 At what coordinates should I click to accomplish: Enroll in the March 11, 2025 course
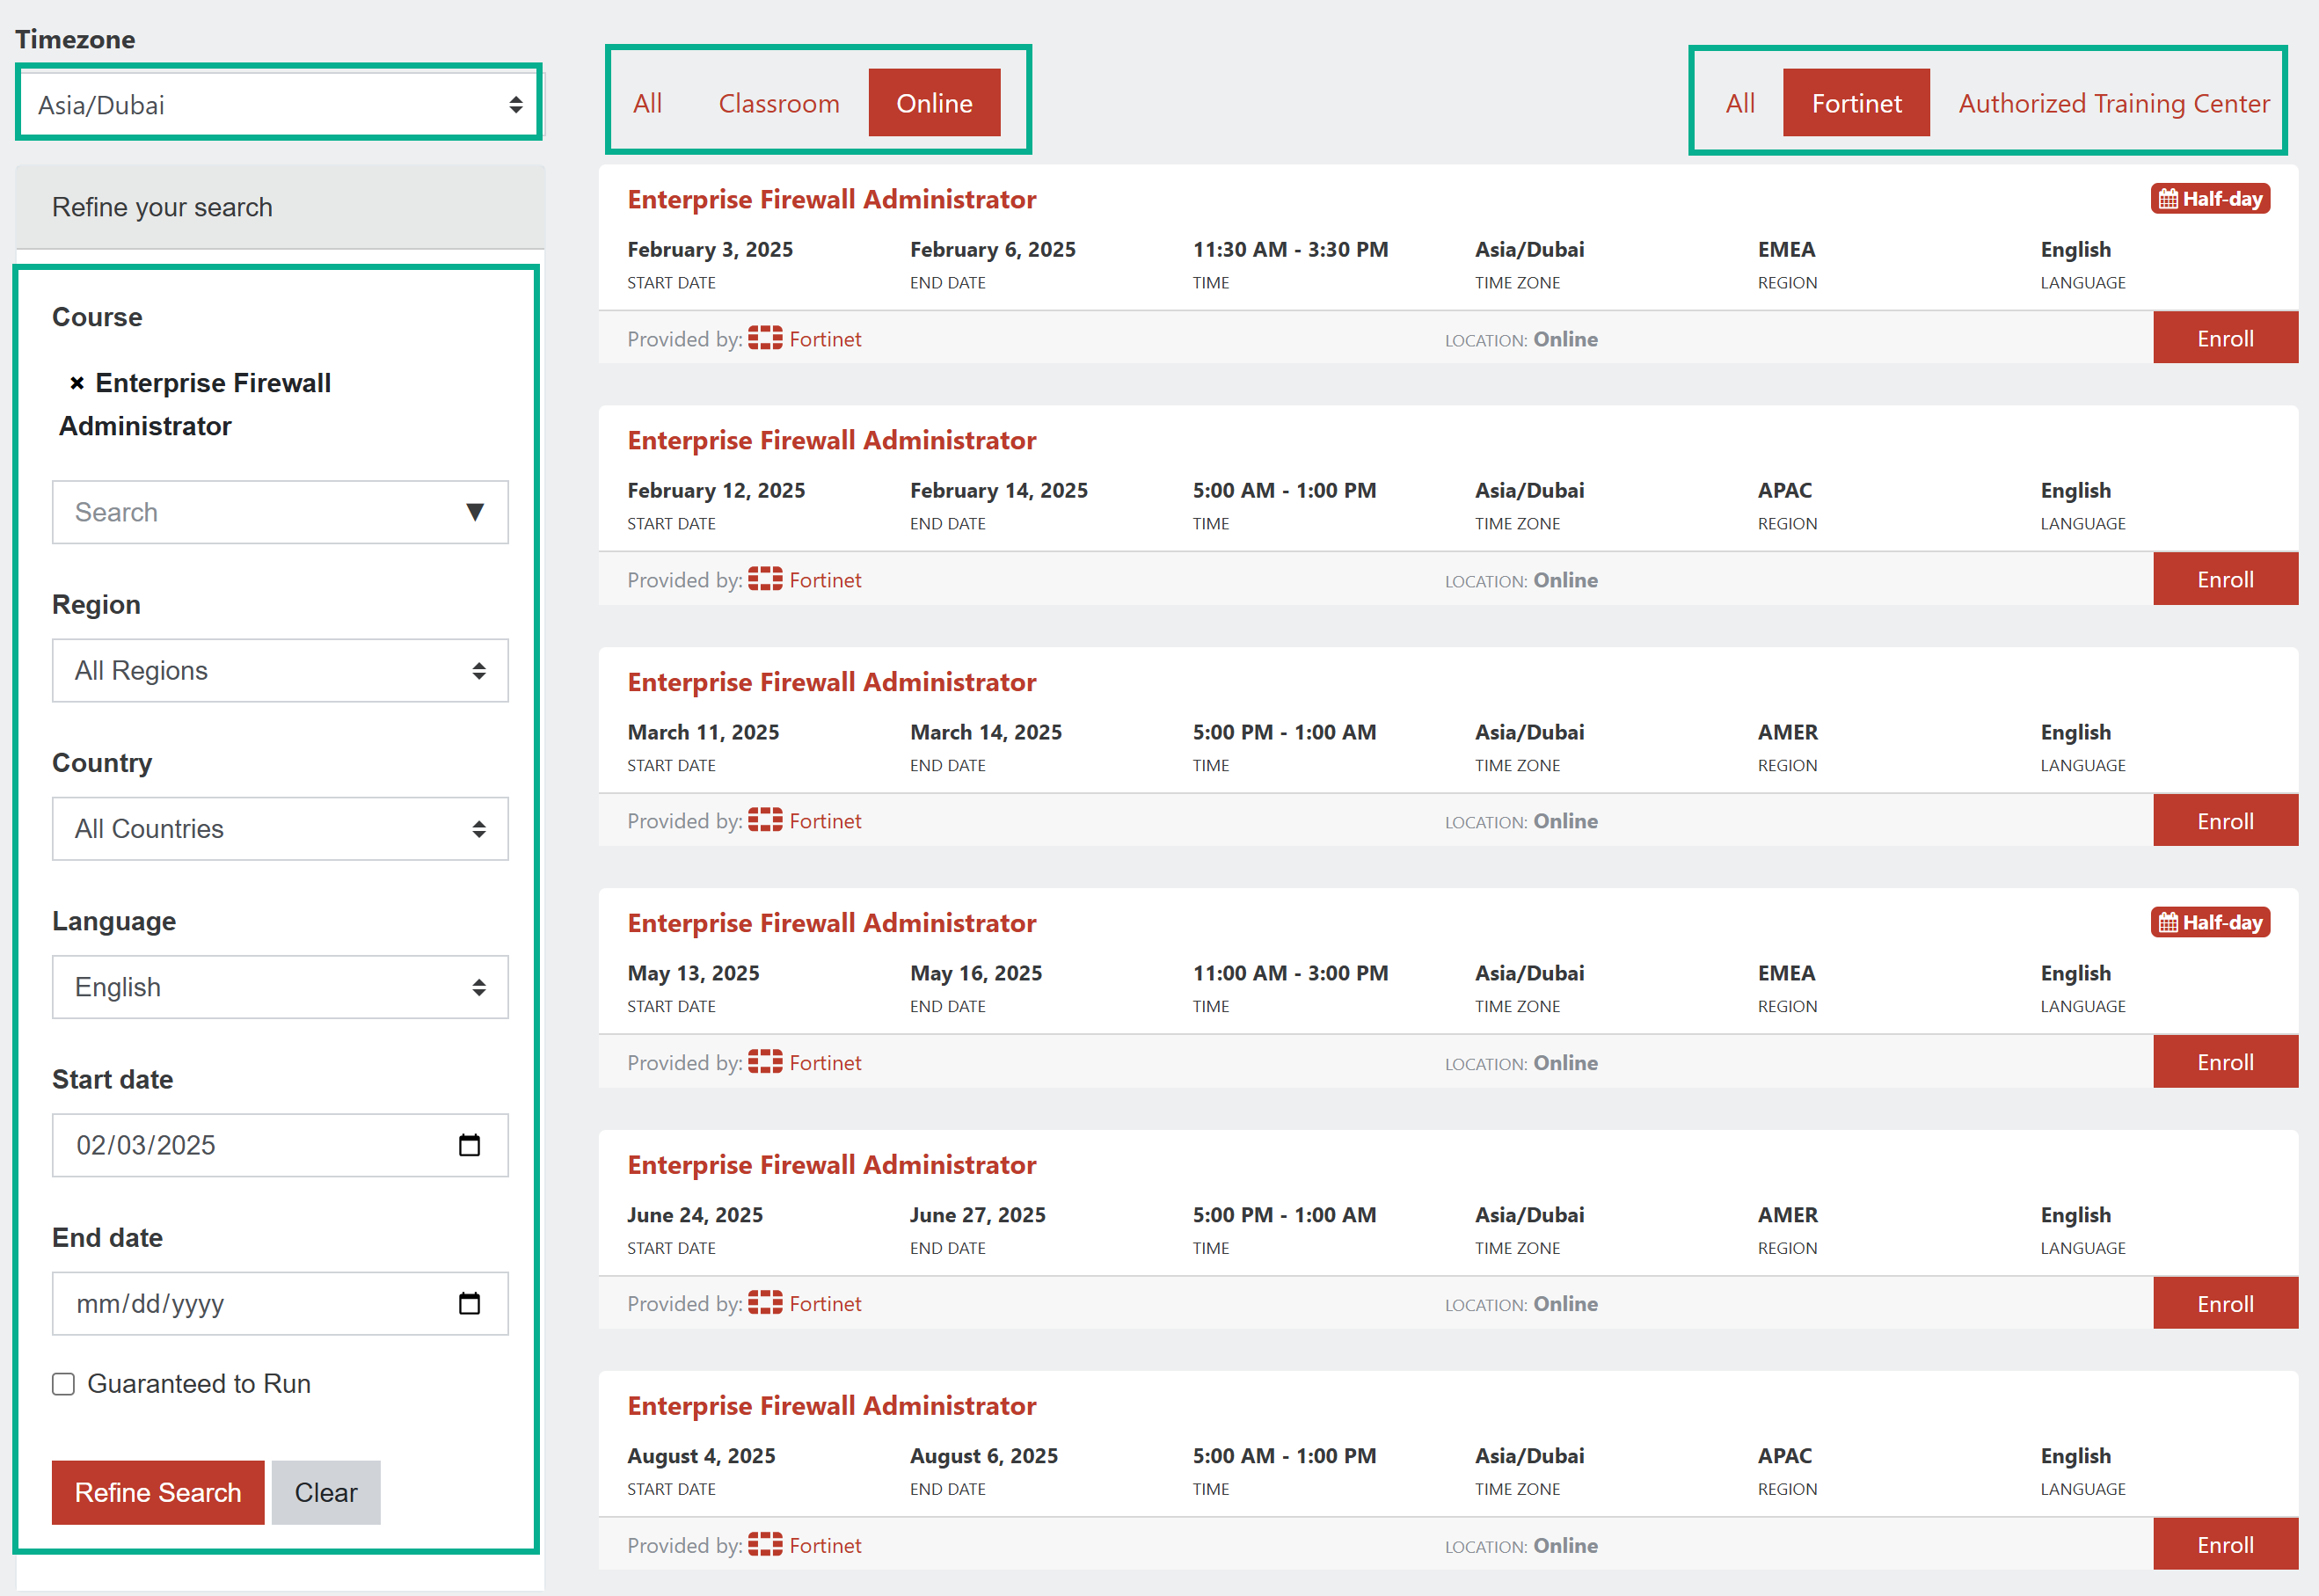pos(2224,821)
